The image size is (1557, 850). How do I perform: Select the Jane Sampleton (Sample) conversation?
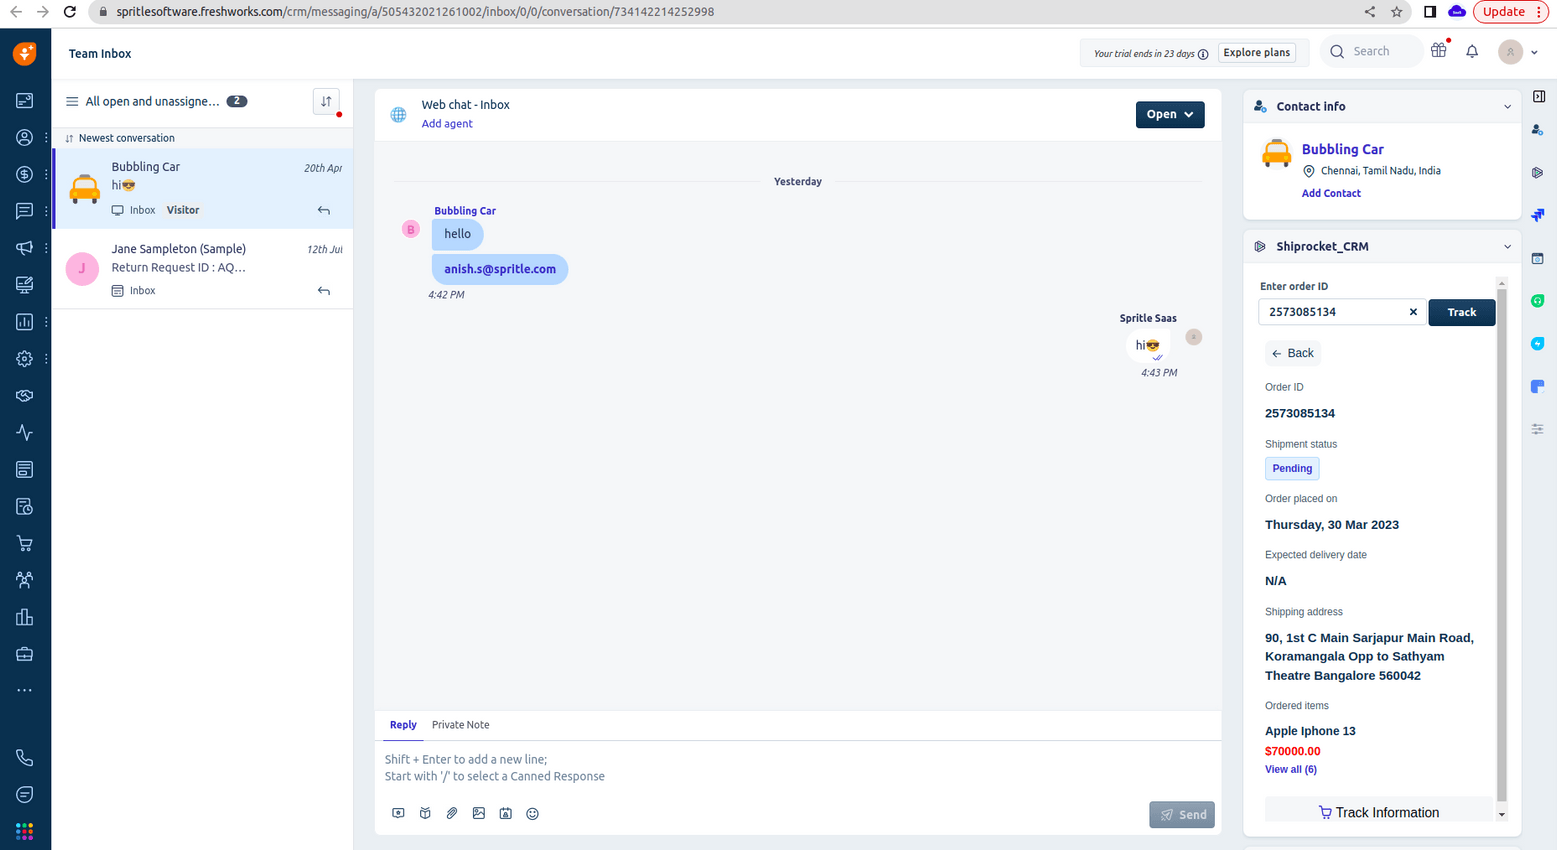(x=203, y=269)
